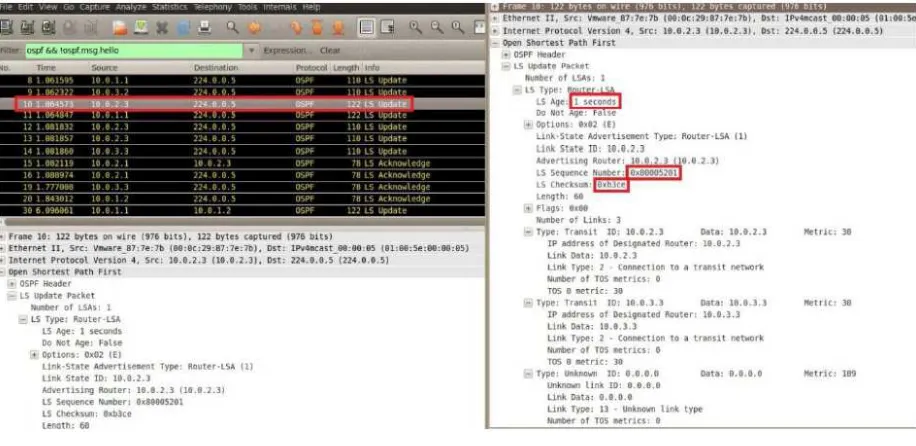Select packet 8 from 10.0.1.1
916x446 pixels.
tap(242, 81)
